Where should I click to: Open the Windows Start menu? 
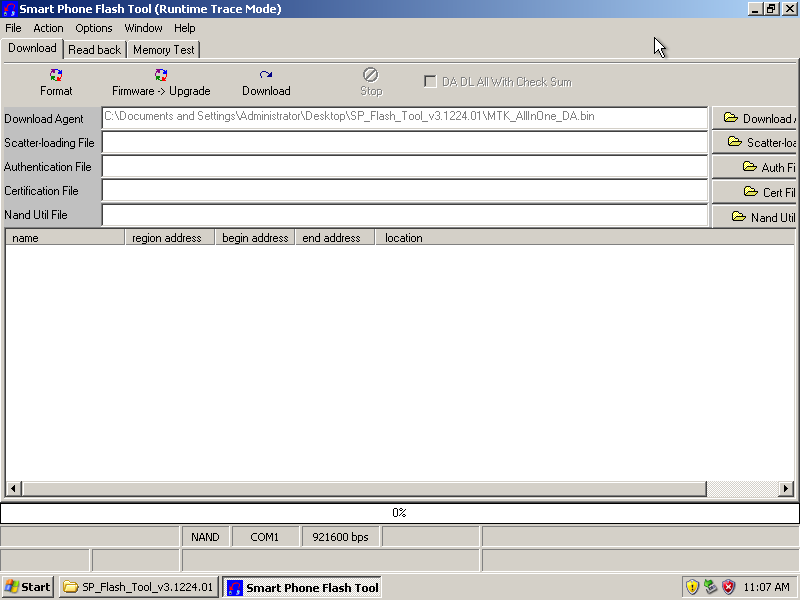pyautogui.click(x=28, y=587)
